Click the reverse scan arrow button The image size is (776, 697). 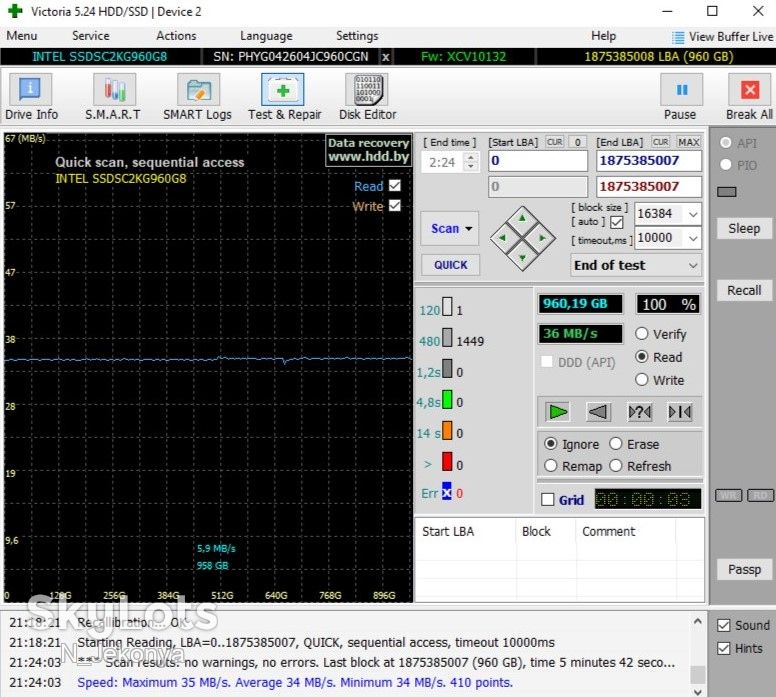(x=598, y=411)
